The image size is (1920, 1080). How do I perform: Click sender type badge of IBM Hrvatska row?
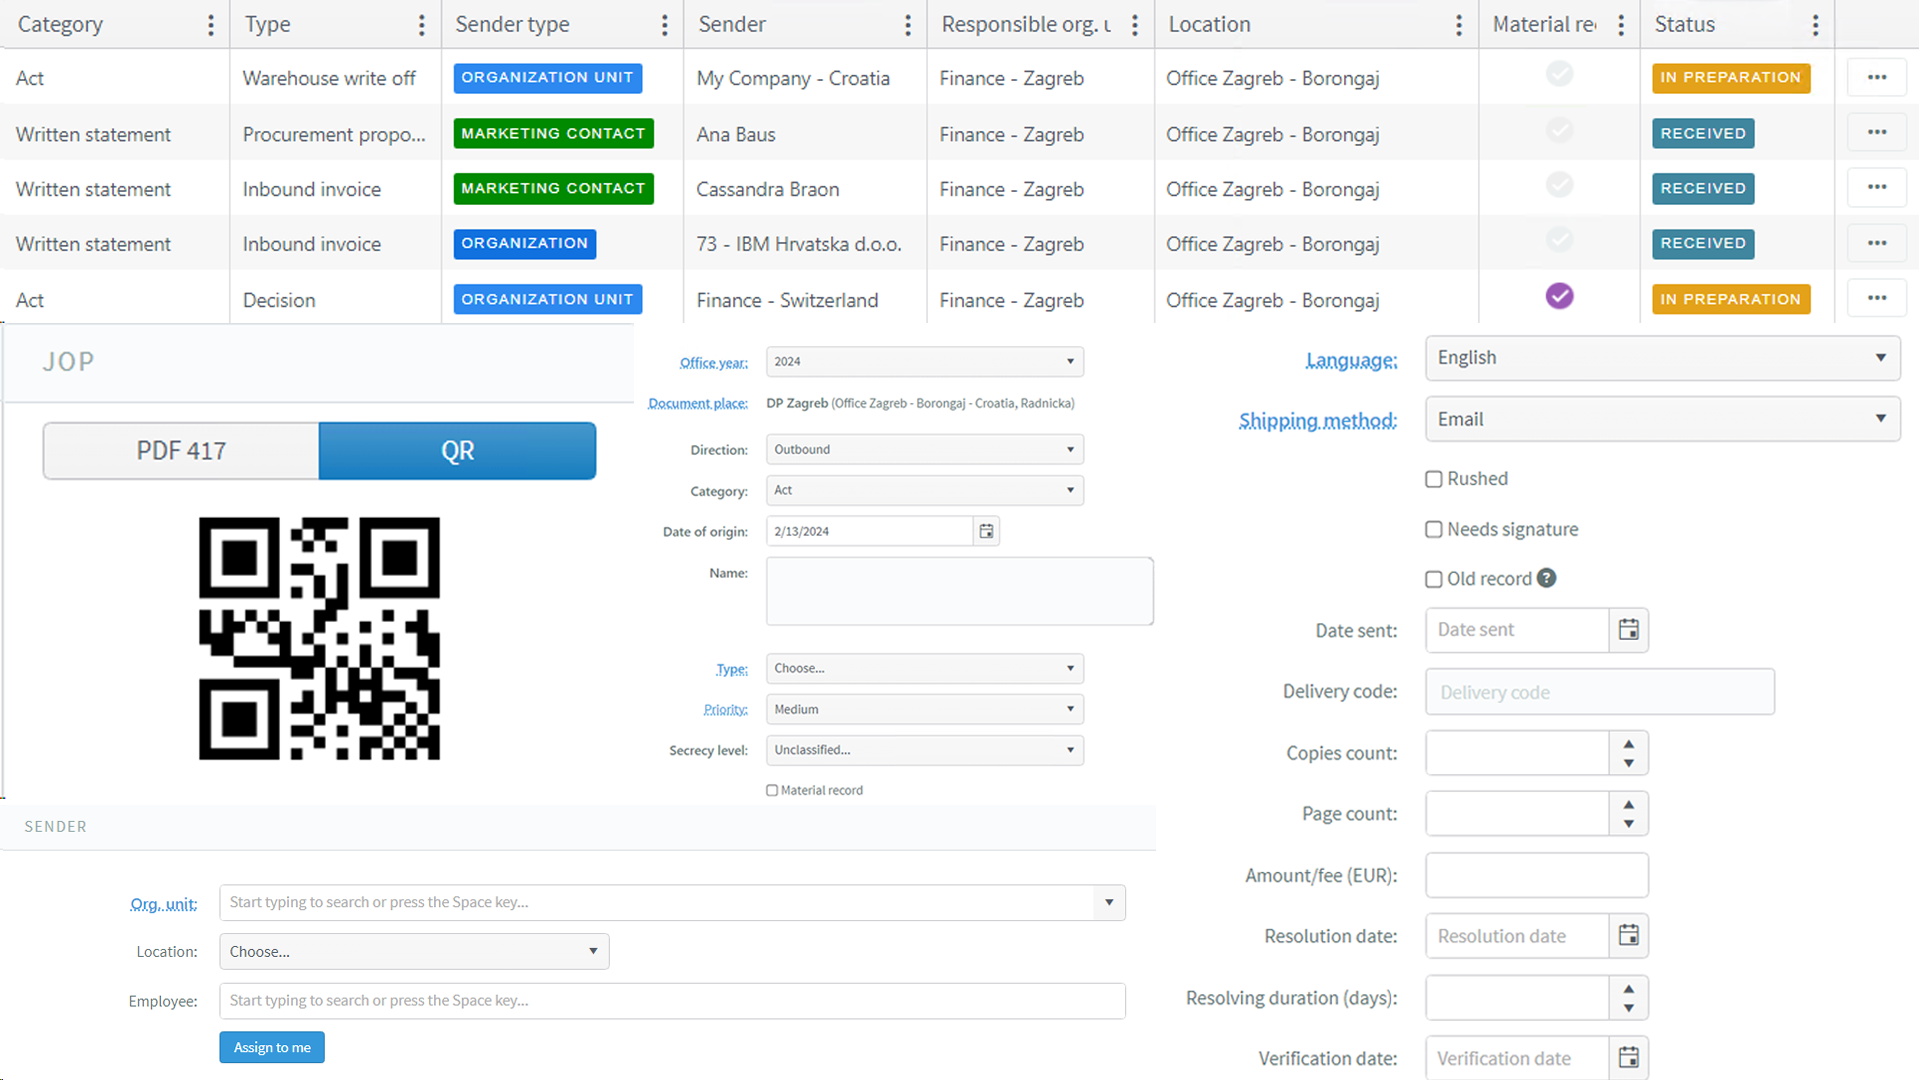point(525,244)
